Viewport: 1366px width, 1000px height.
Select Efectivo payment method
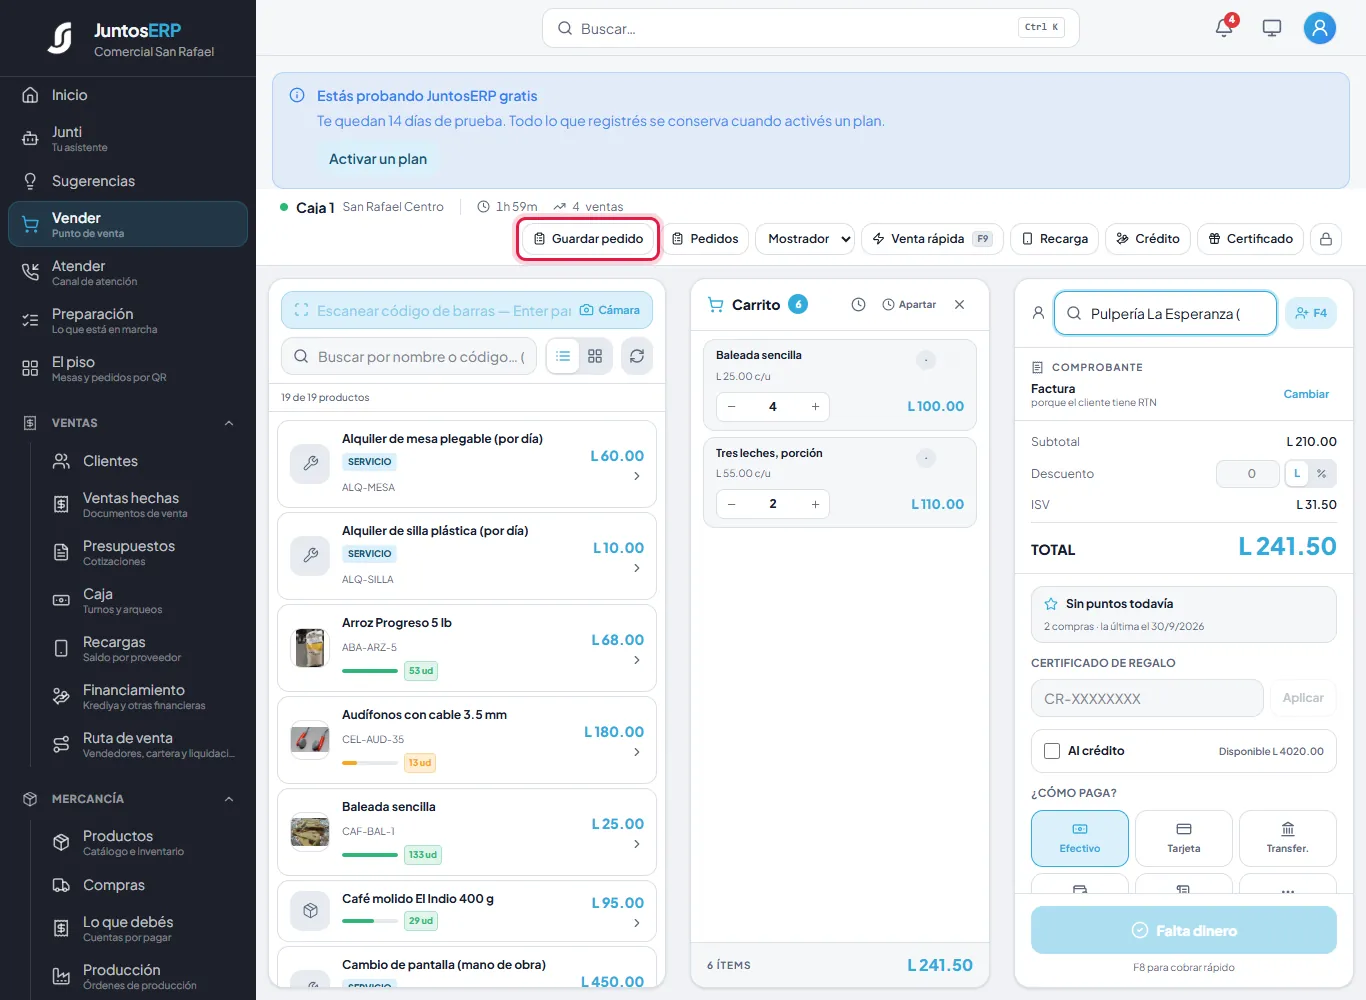point(1080,838)
